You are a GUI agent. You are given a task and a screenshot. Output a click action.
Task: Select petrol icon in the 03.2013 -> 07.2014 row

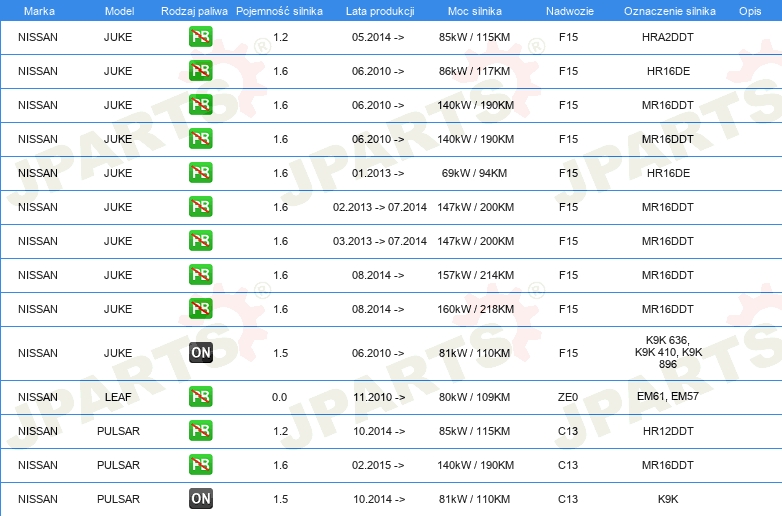click(200, 241)
